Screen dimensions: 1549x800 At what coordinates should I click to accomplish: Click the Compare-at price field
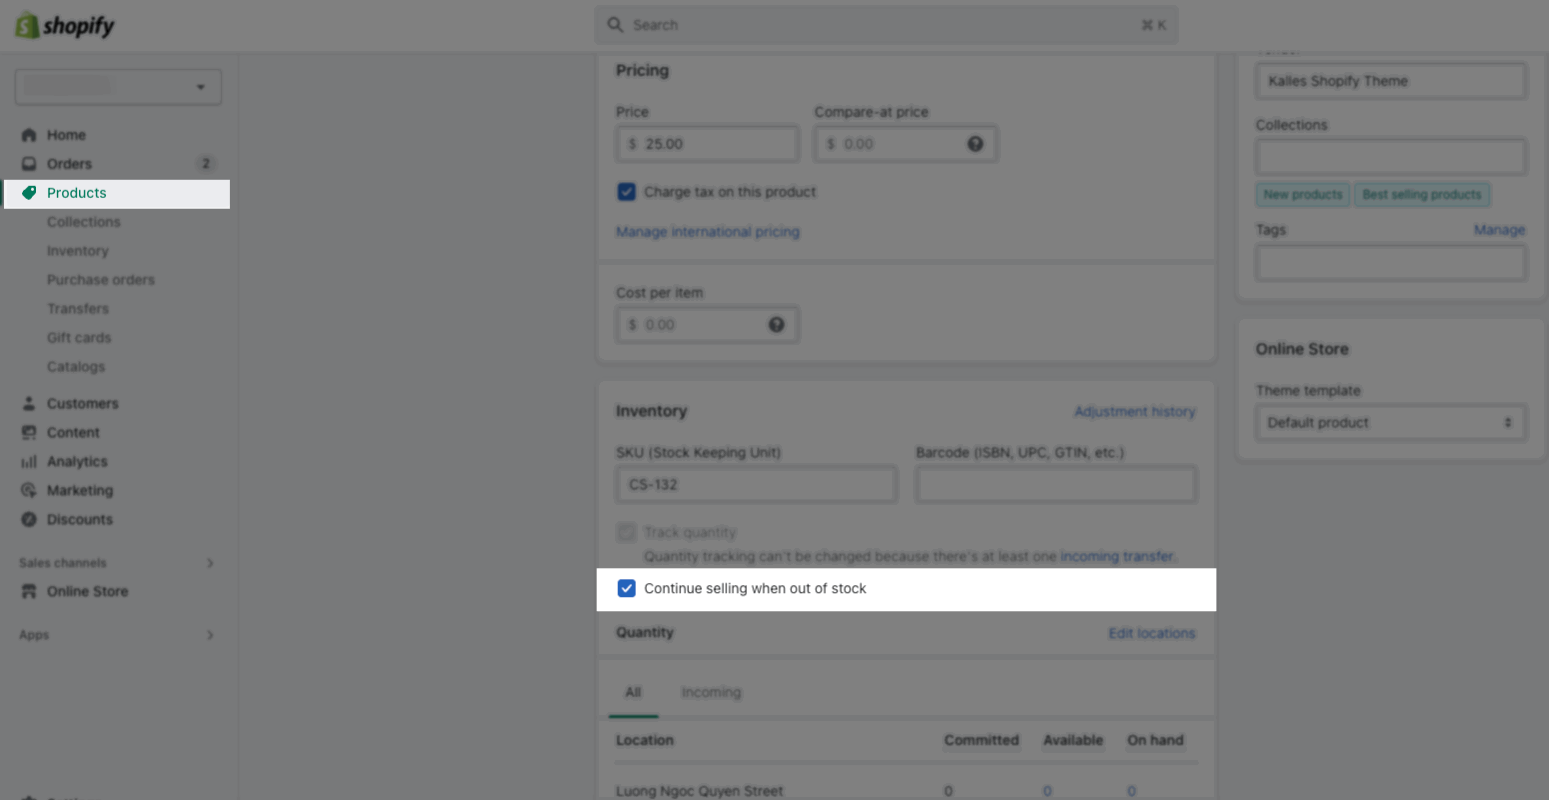click(905, 144)
